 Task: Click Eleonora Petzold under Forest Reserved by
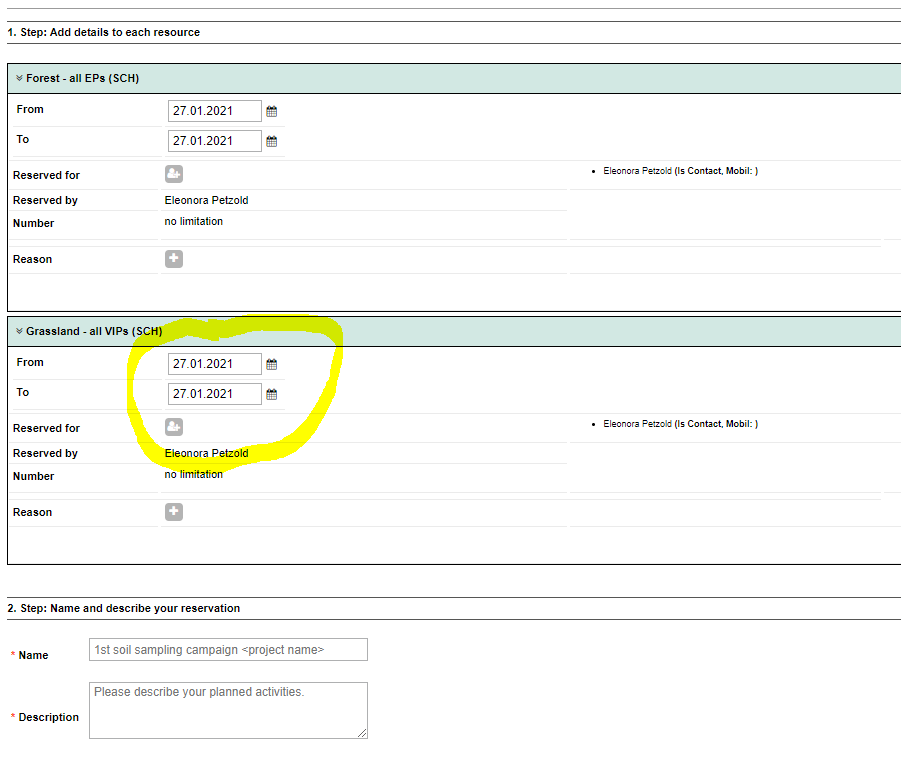206,200
